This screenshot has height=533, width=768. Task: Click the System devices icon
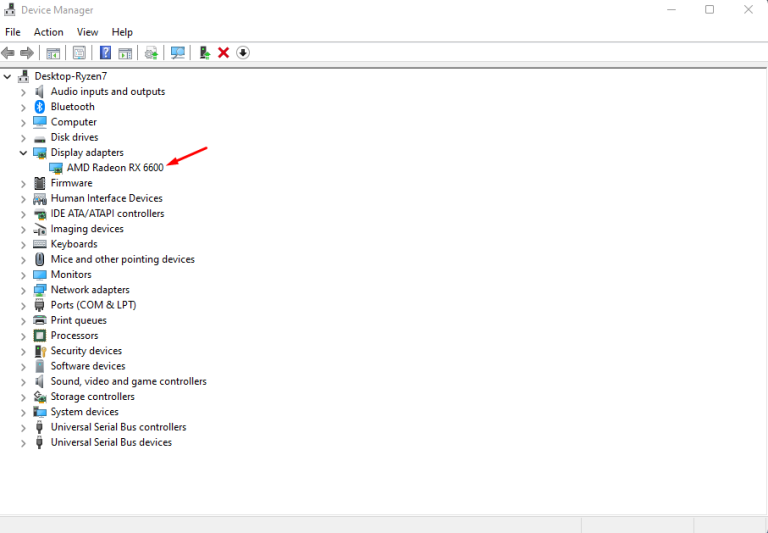click(x=40, y=412)
